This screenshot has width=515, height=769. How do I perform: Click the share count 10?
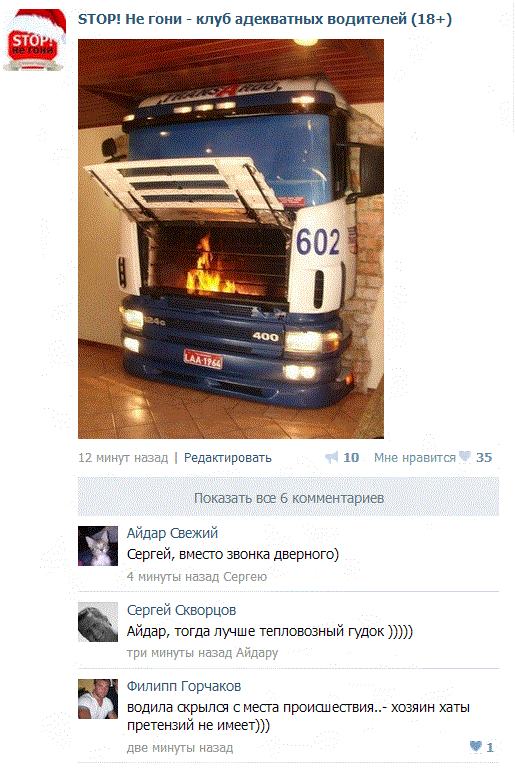coord(351,458)
